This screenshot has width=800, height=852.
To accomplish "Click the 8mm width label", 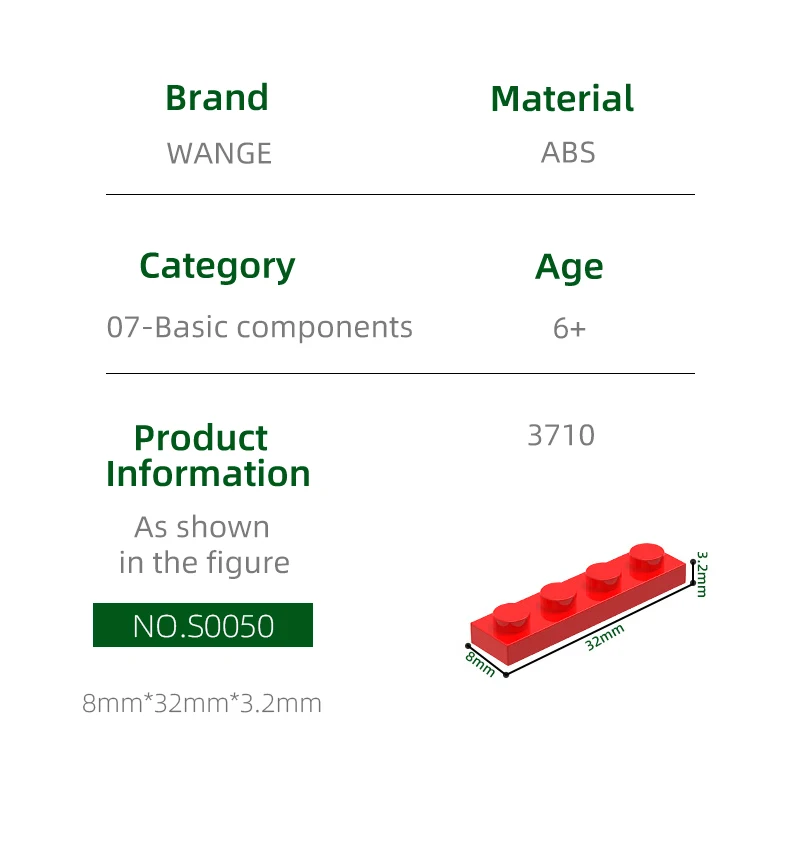I will [480, 664].
